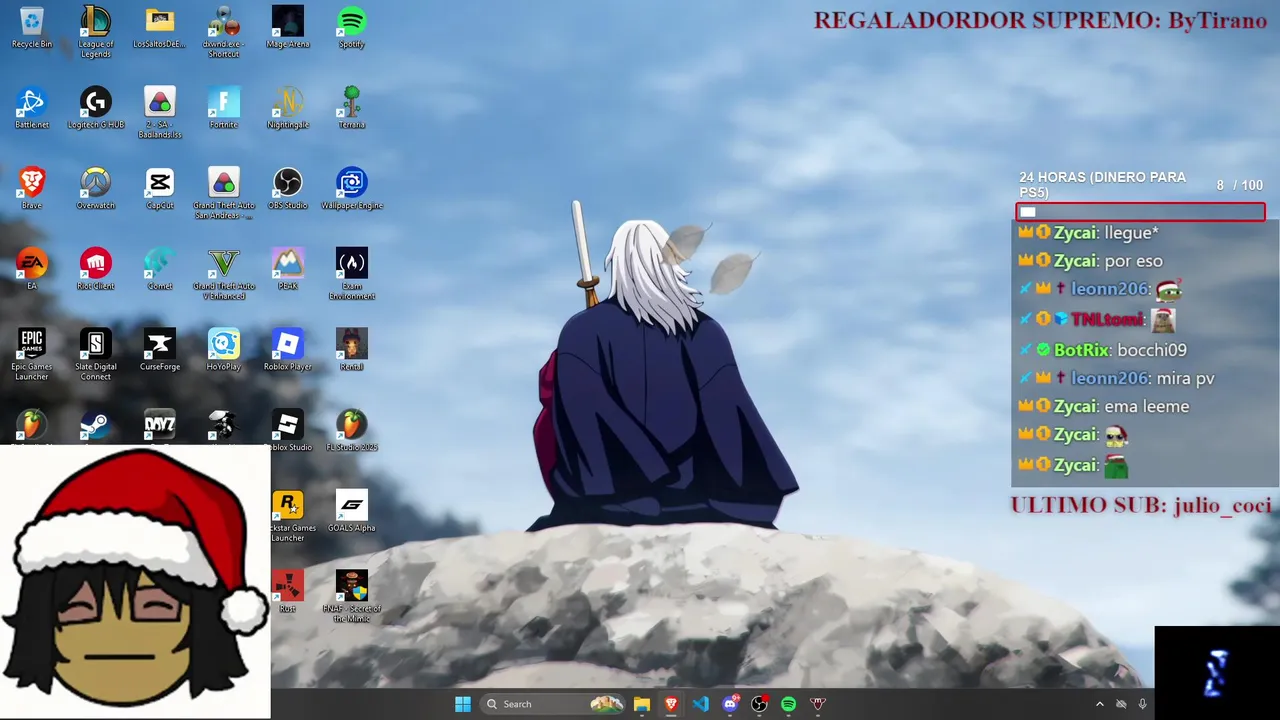Open the SA Badlands.lss file icon

pyautogui.click(x=160, y=113)
